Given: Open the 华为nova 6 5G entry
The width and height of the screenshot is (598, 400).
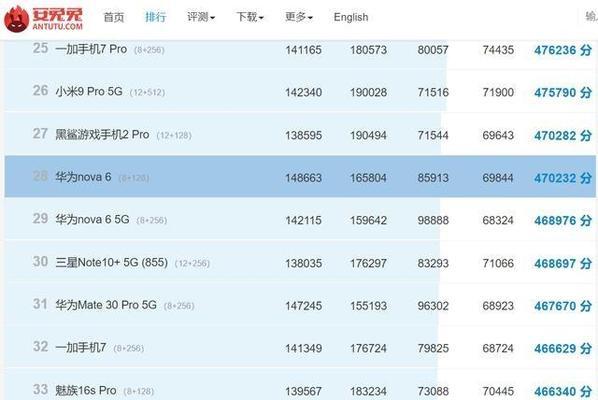Looking at the screenshot, I should point(92,219).
